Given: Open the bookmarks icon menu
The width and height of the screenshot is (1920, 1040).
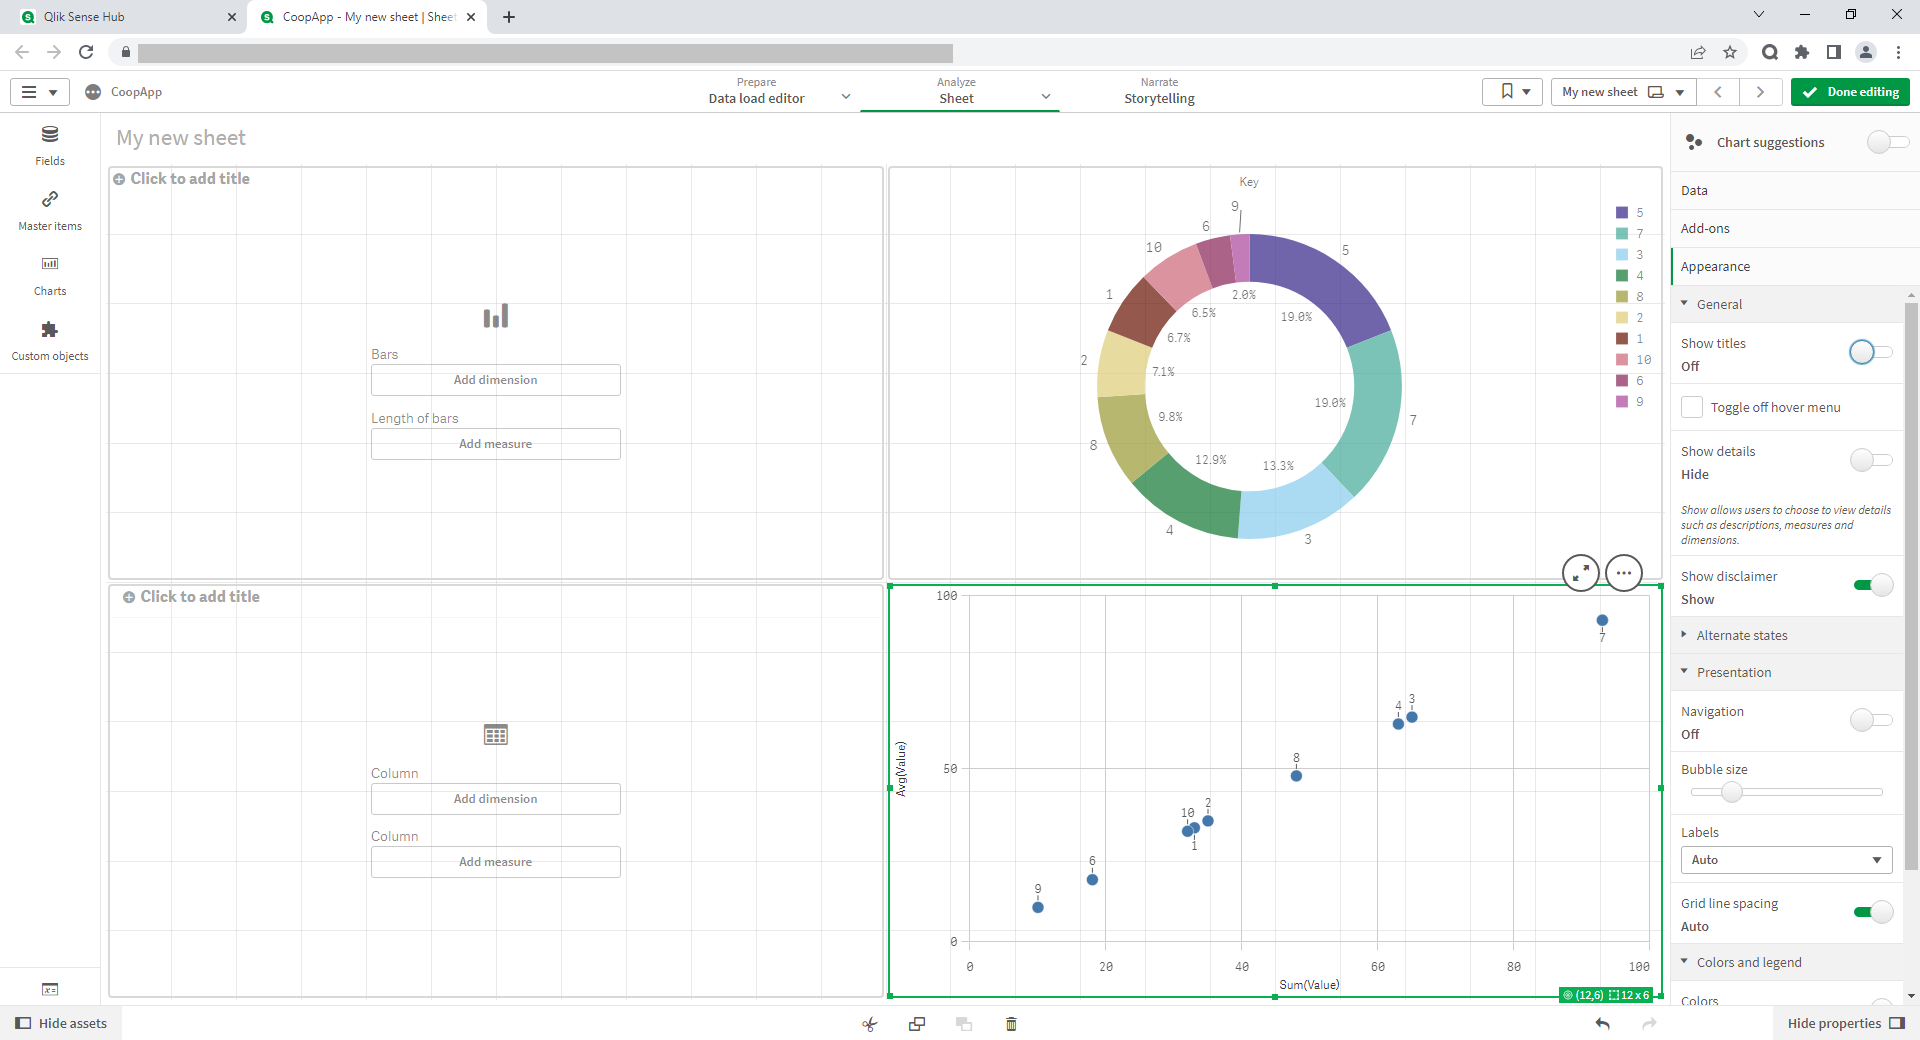Looking at the screenshot, I should 1512,92.
